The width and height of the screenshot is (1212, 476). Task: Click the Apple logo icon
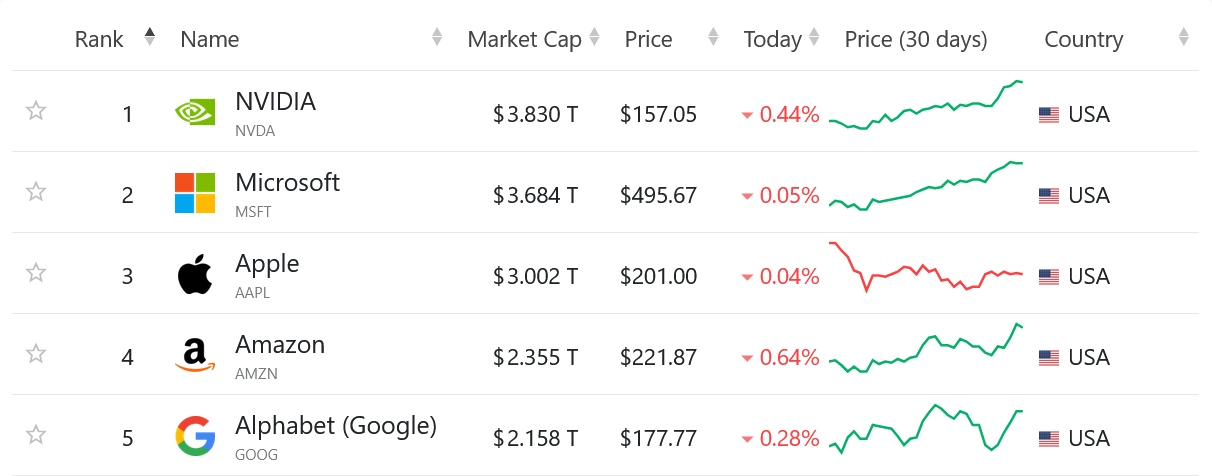coord(195,275)
